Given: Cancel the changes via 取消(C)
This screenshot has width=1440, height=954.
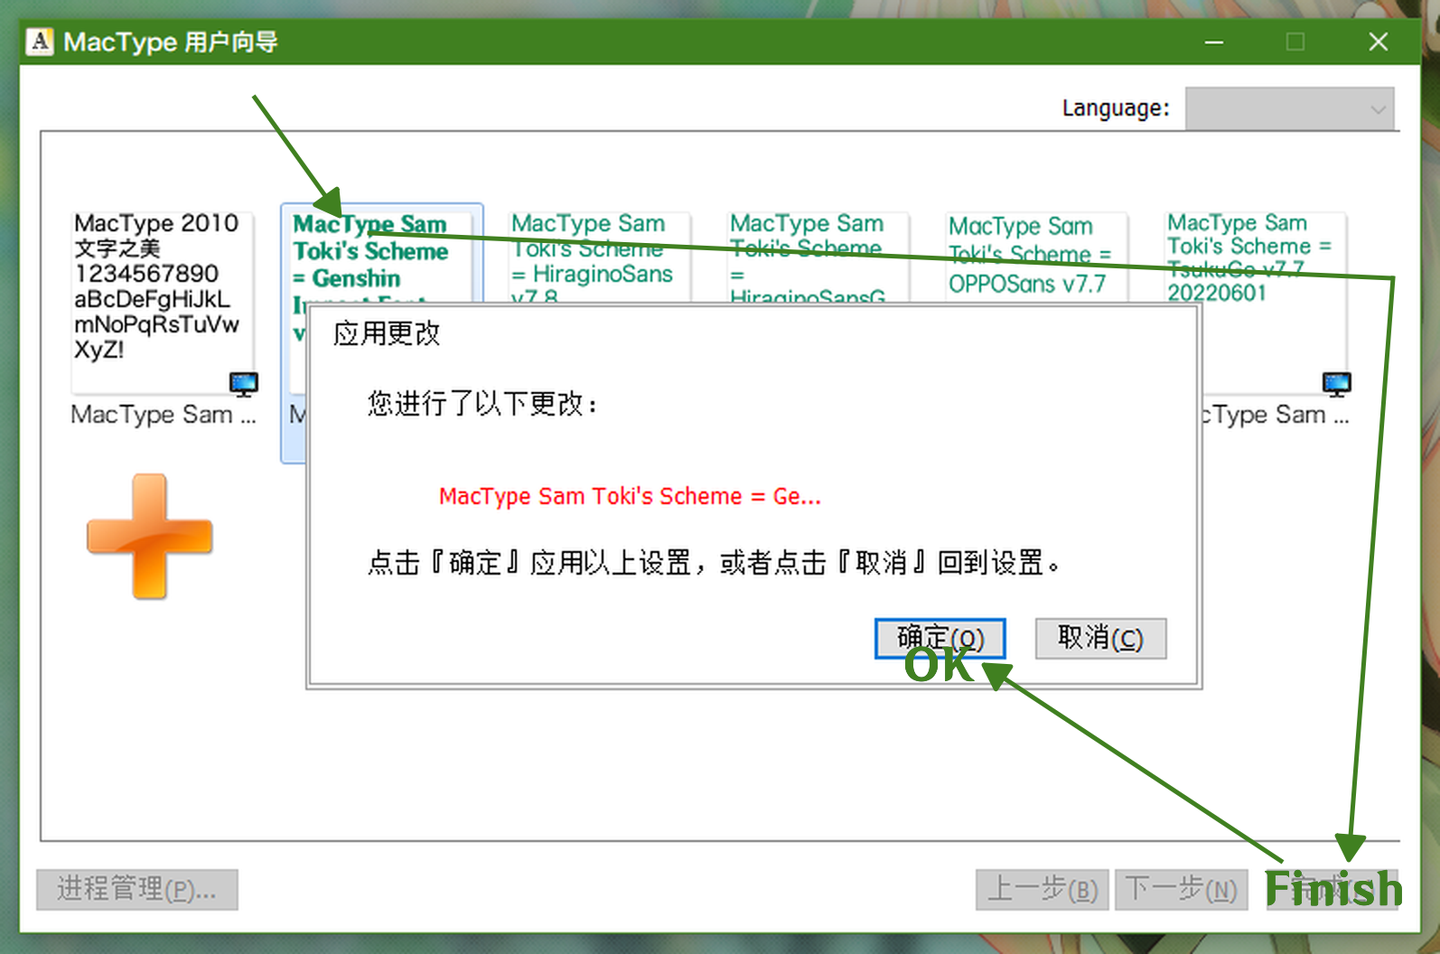Looking at the screenshot, I should pos(1100,638).
